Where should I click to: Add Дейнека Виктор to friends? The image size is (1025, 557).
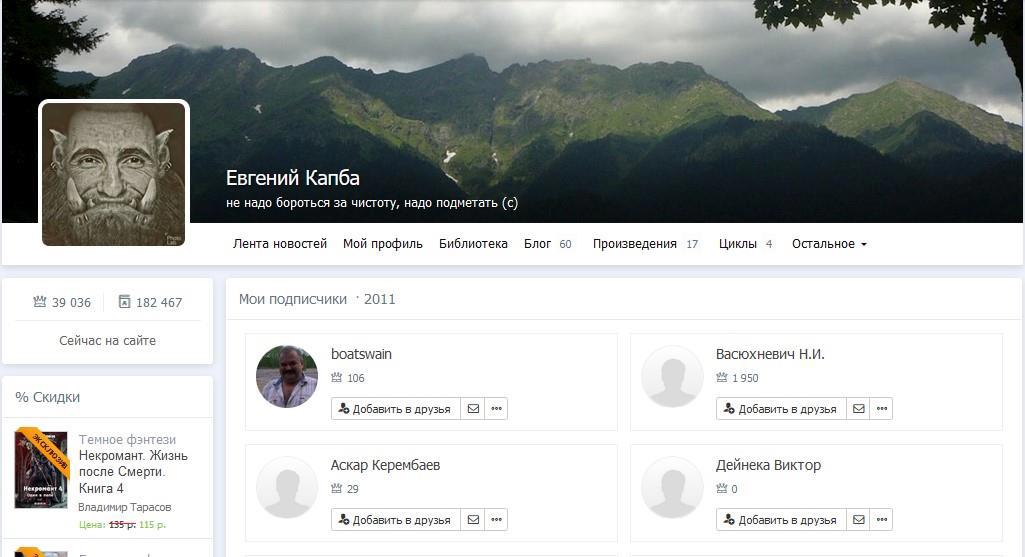(x=781, y=520)
